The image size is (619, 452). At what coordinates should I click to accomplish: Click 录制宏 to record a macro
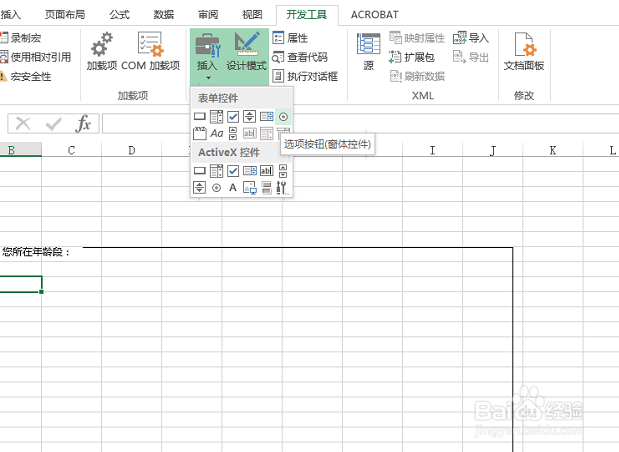(21, 38)
